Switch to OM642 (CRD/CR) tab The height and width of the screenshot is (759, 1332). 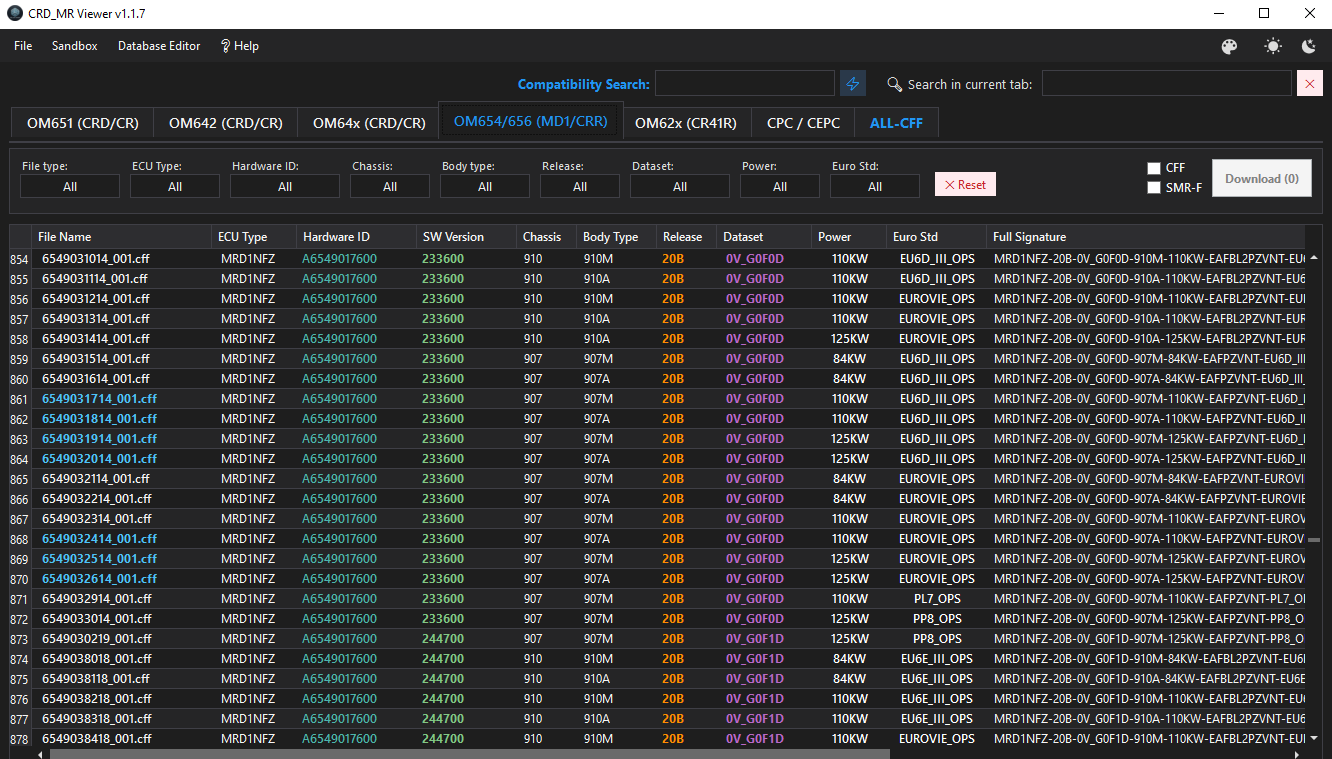(226, 123)
